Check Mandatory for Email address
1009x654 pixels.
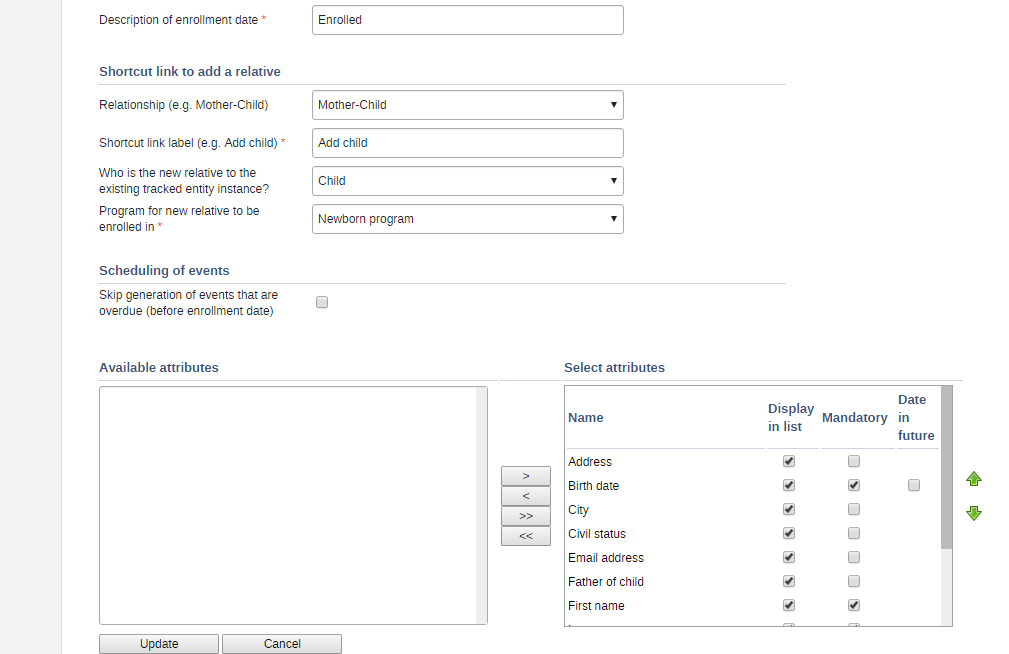(x=853, y=558)
